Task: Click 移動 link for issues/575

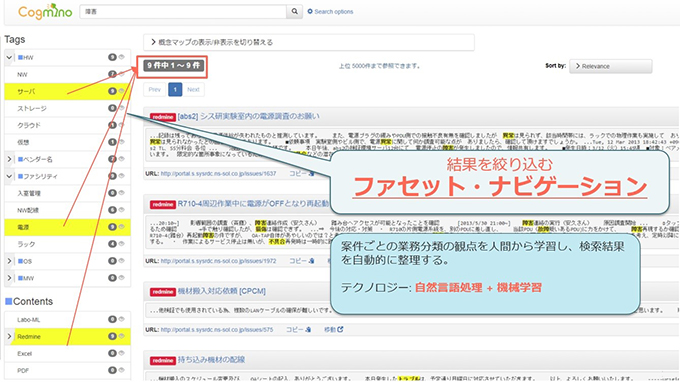Action: 333,330
